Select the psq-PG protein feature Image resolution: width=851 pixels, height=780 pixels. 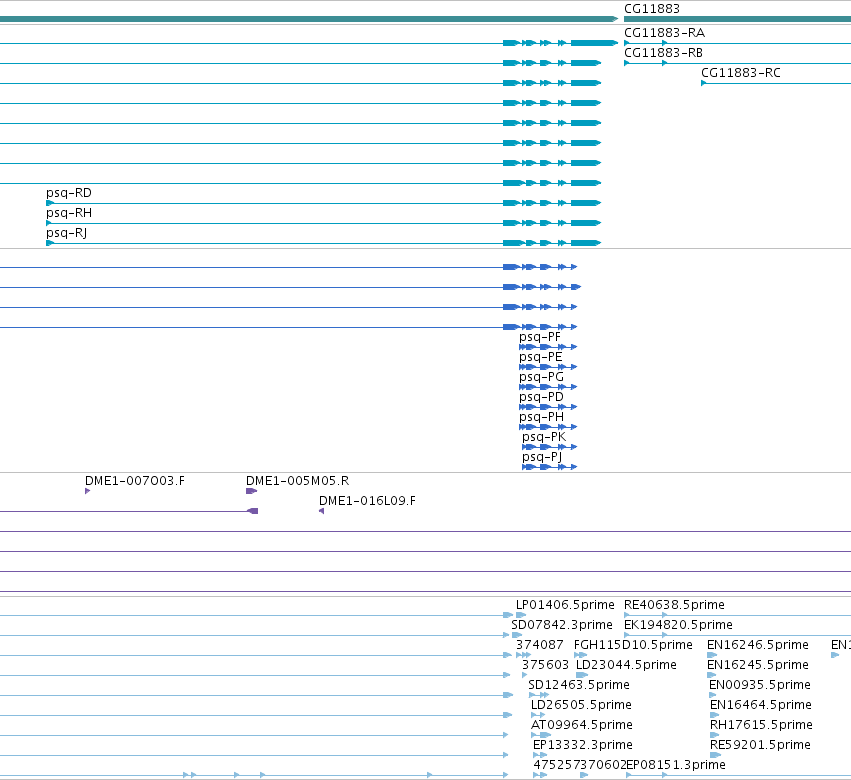[548, 386]
